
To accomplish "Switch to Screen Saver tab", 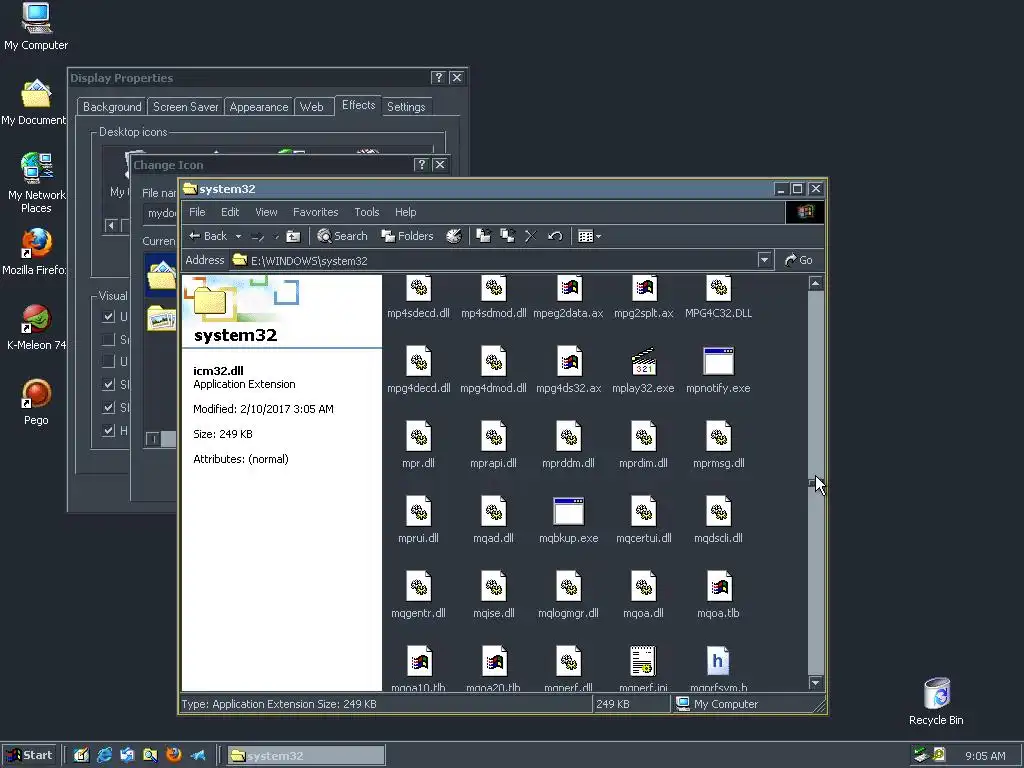I will point(185,106).
